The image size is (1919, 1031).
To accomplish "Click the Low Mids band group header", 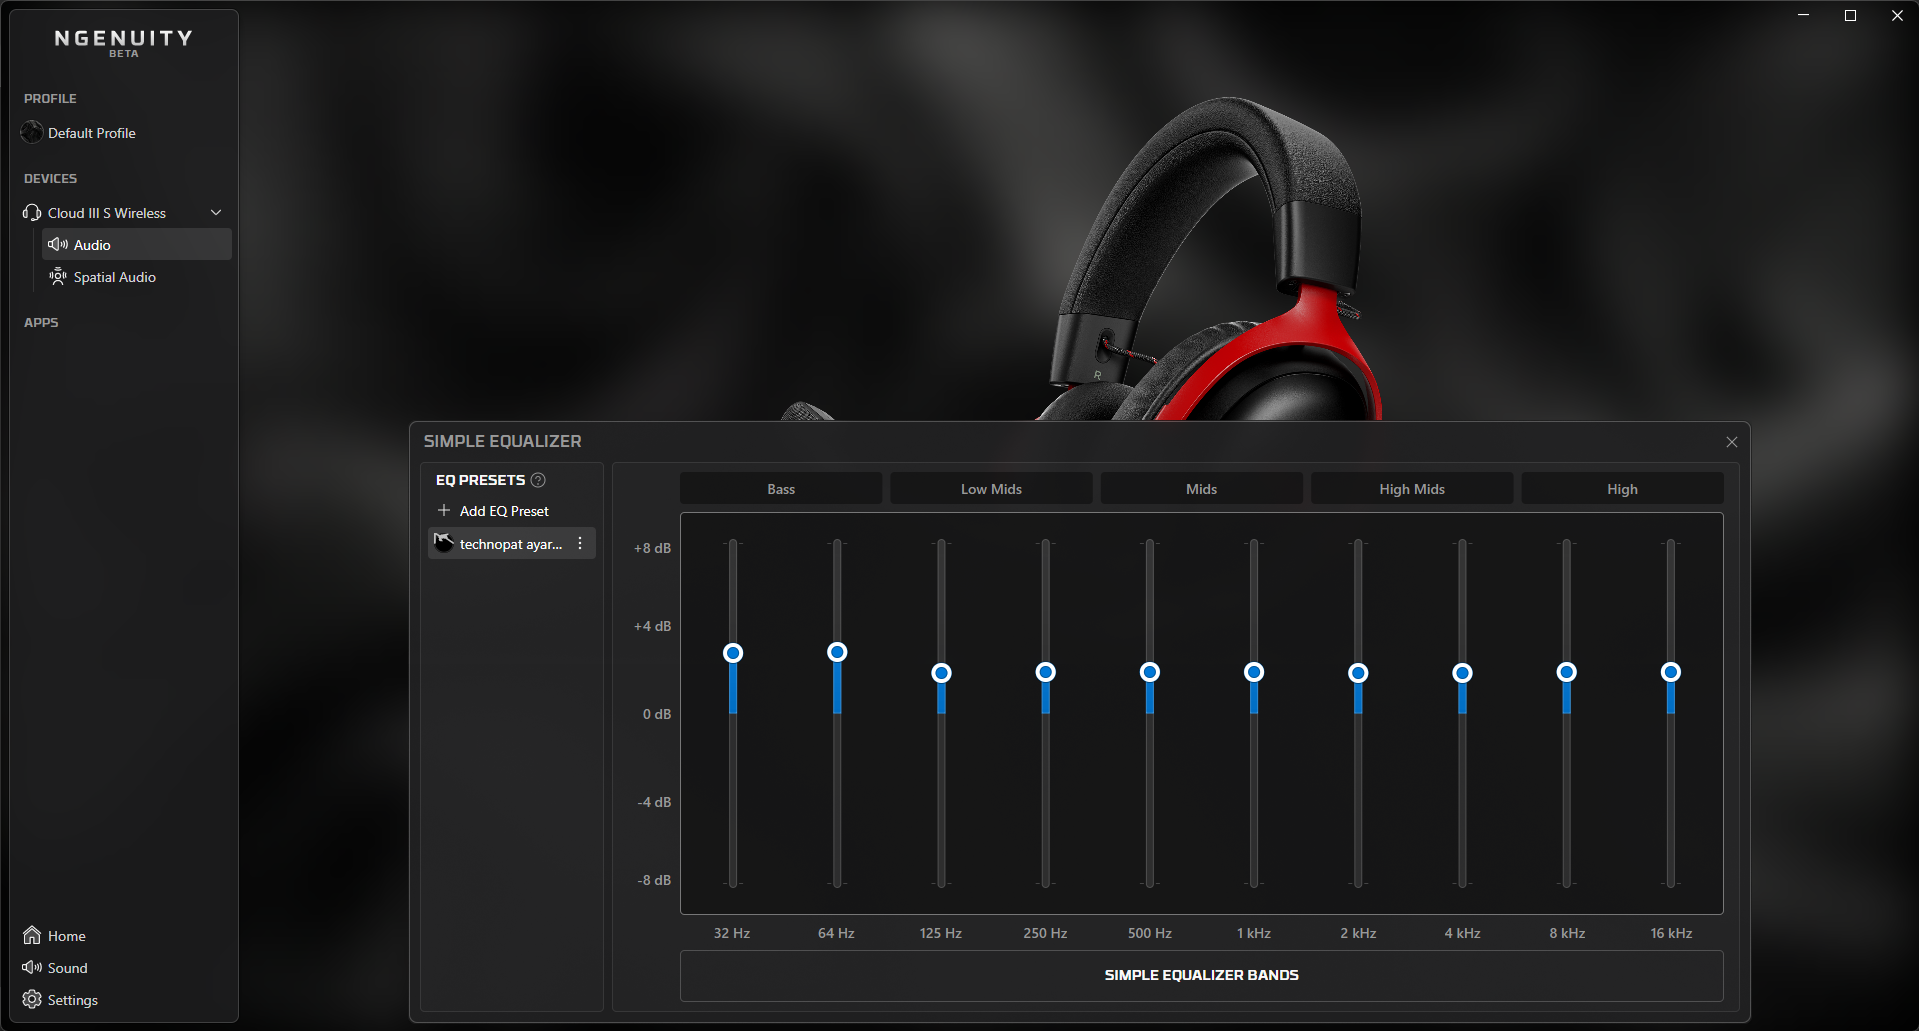I will click(991, 489).
